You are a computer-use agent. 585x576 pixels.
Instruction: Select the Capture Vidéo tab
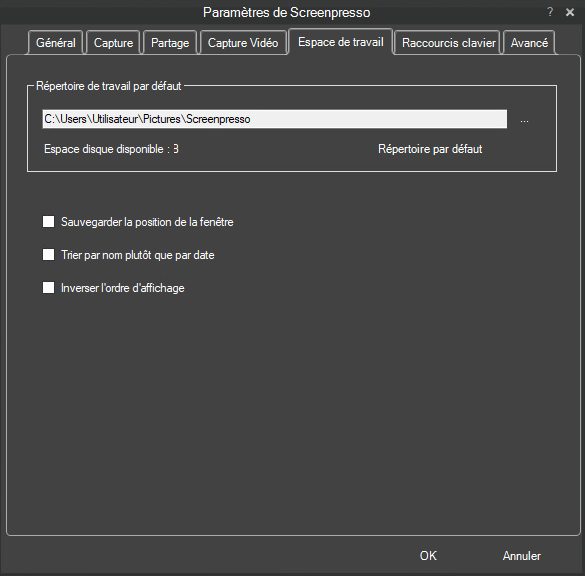243,43
